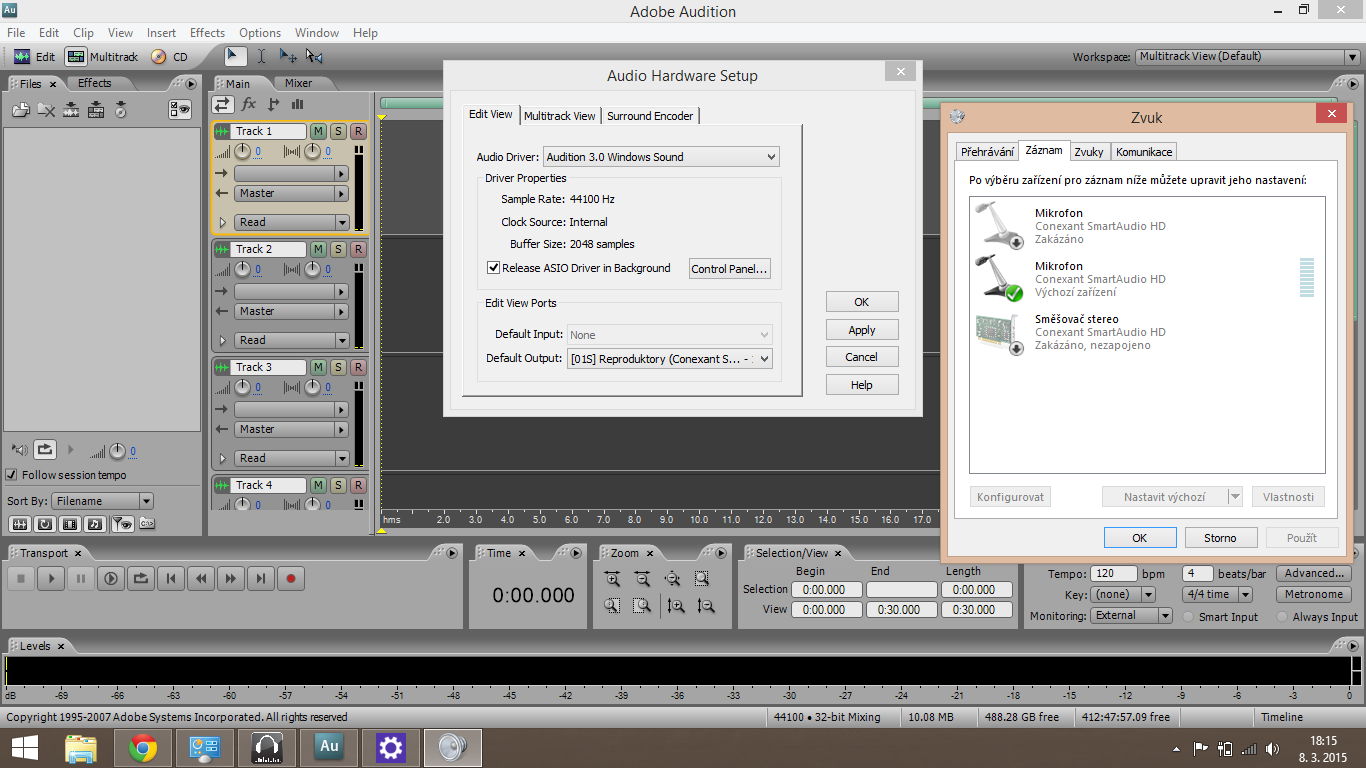
Task: Open Windows Start button
Action: pyautogui.click(x=24, y=747)
